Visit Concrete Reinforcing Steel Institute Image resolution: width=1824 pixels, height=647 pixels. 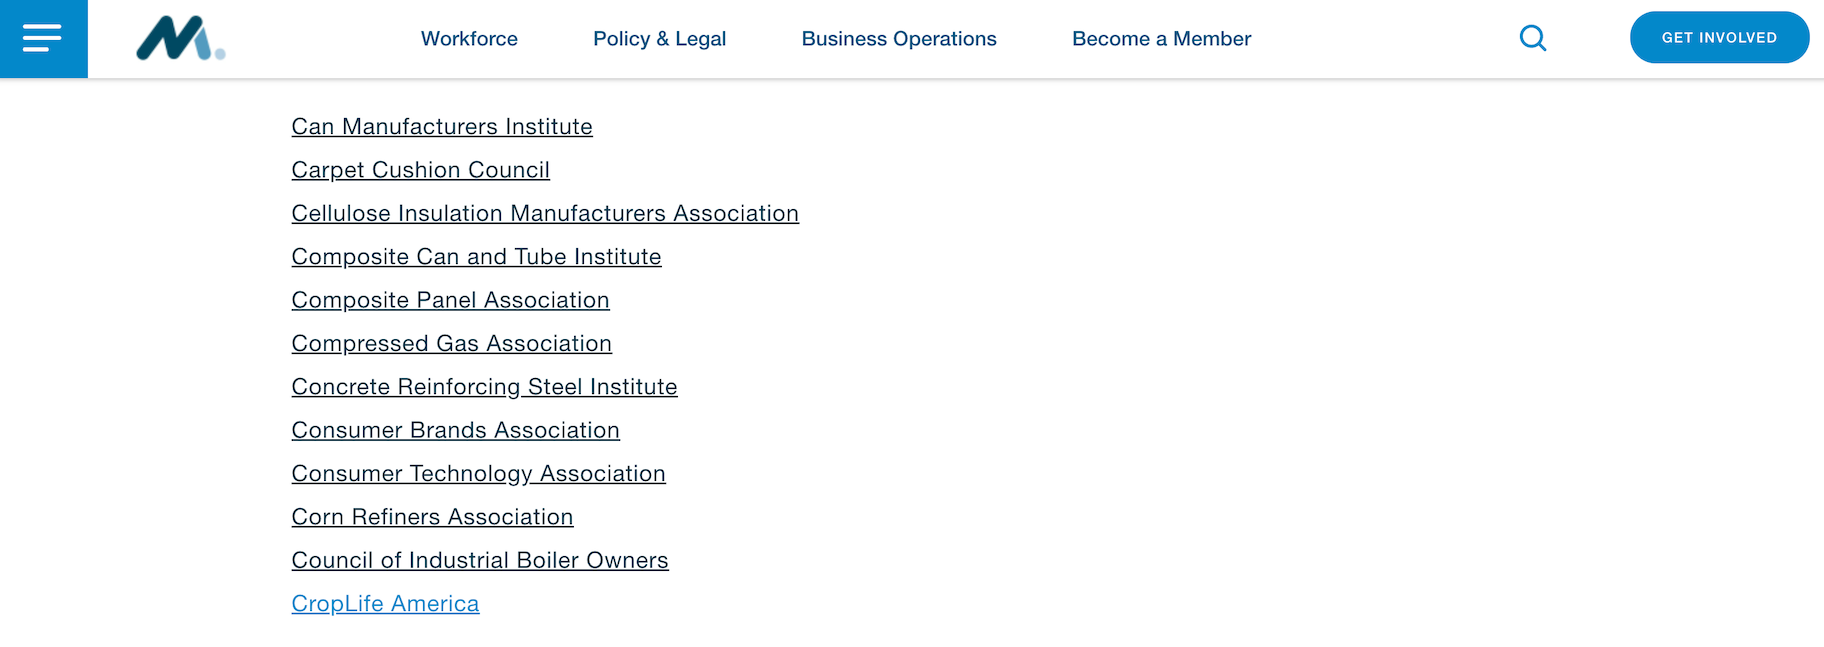[x=484, y=387]
